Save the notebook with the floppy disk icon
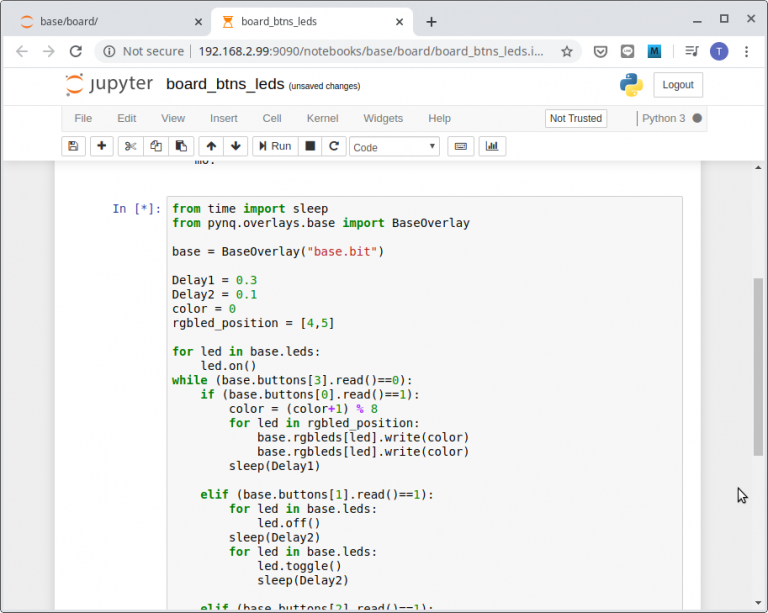 click(x=73, y=146)
